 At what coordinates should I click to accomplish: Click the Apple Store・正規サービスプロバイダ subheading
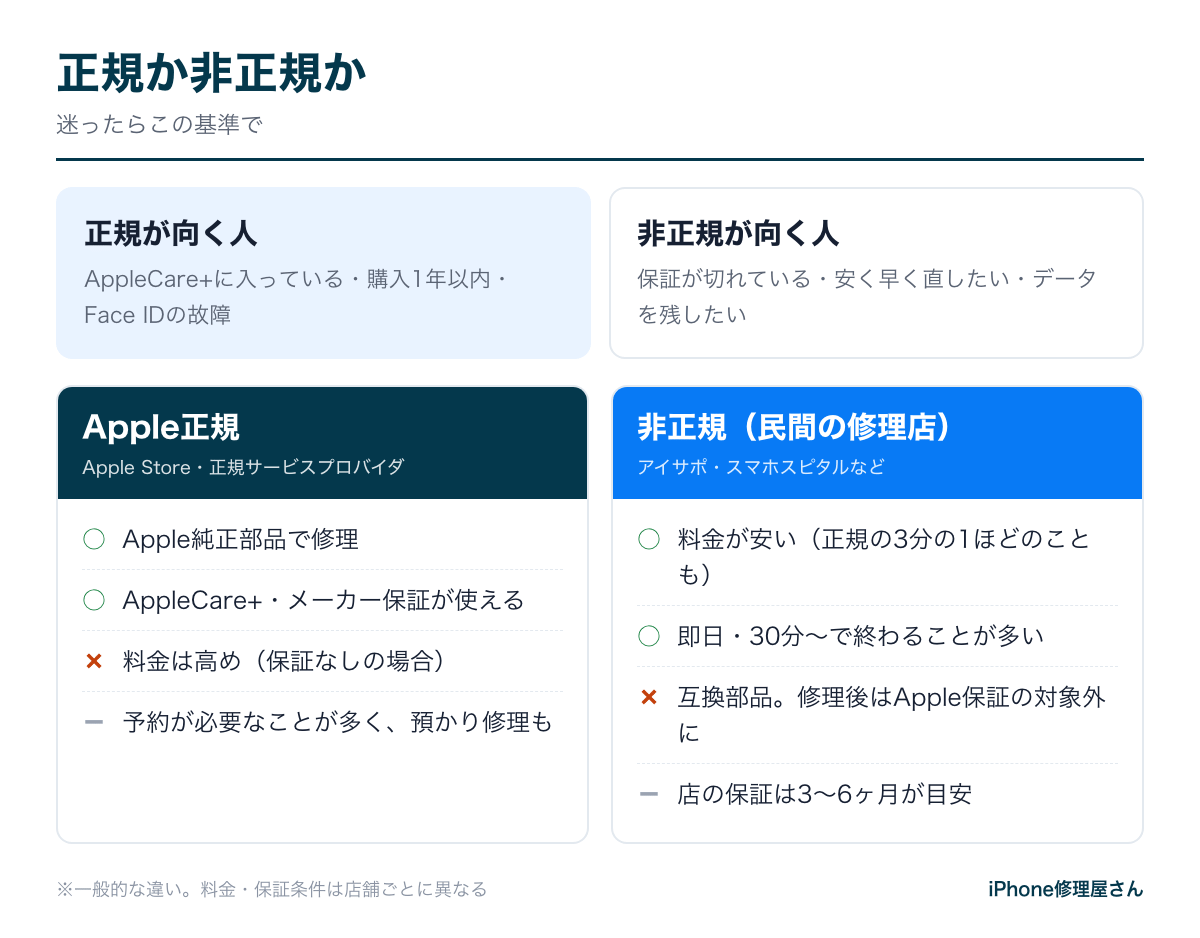pyautogui.click(x=243, y=468)
